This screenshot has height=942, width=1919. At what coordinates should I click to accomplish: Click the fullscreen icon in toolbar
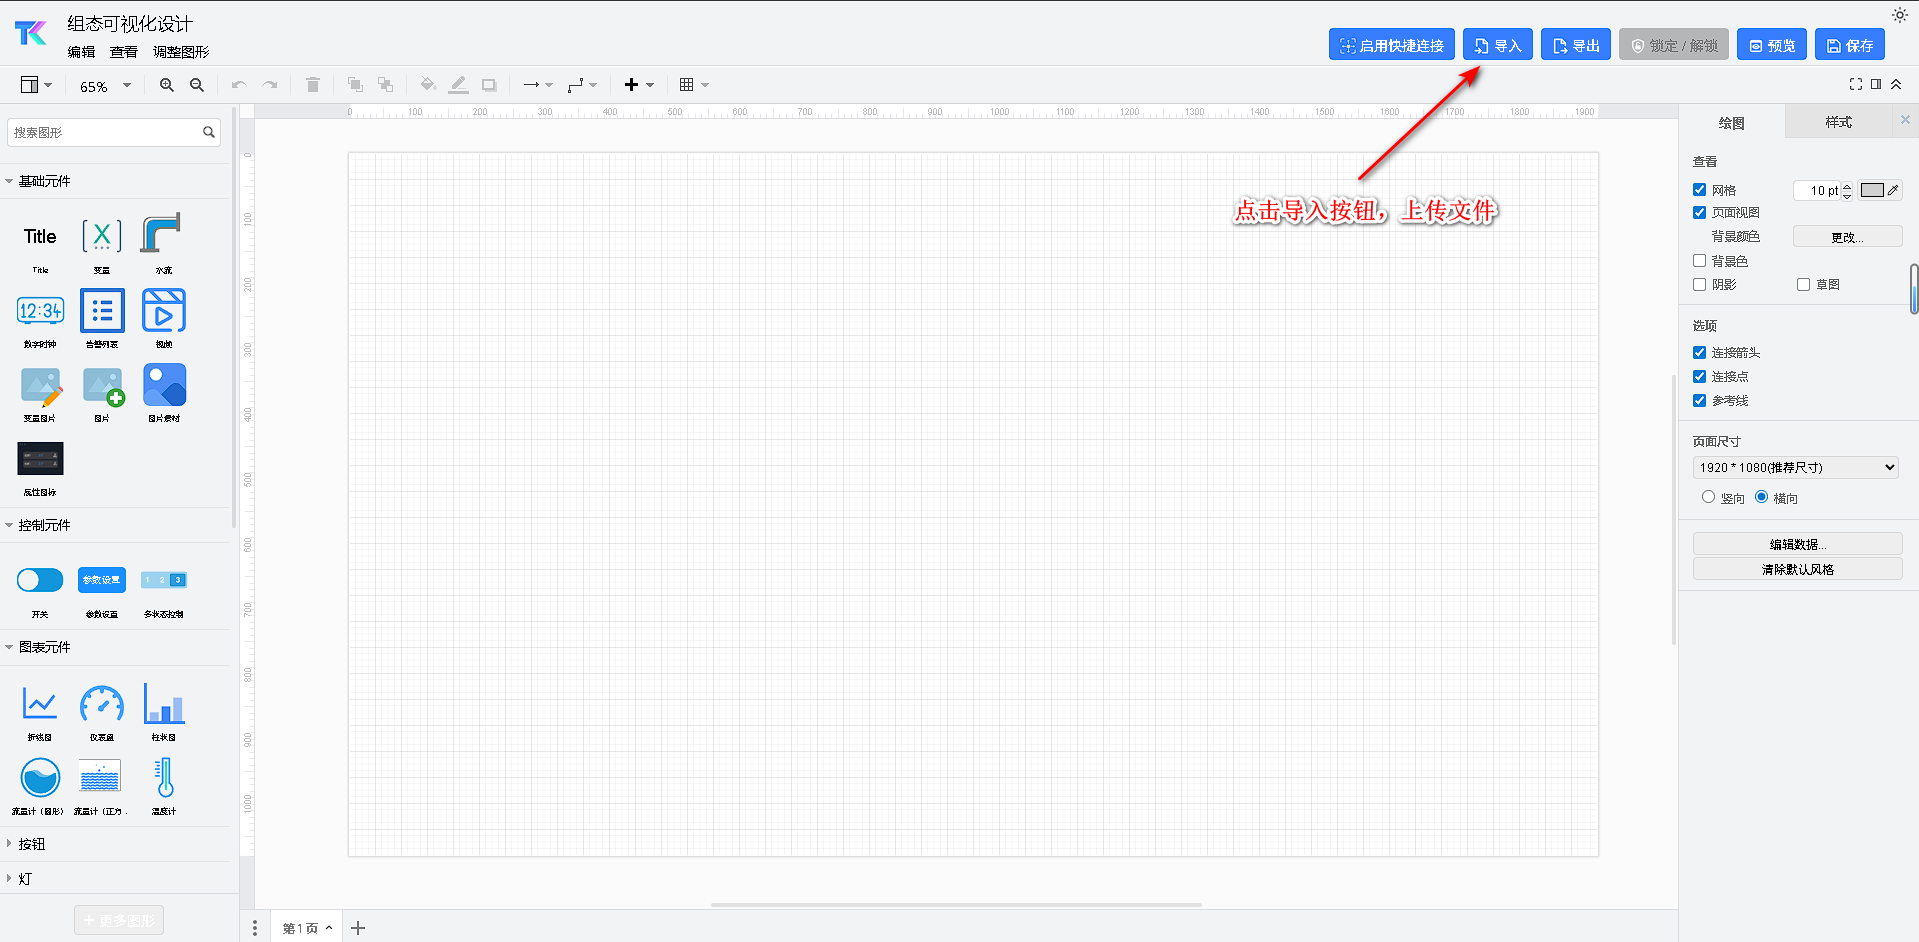[x=1855, y=85]
